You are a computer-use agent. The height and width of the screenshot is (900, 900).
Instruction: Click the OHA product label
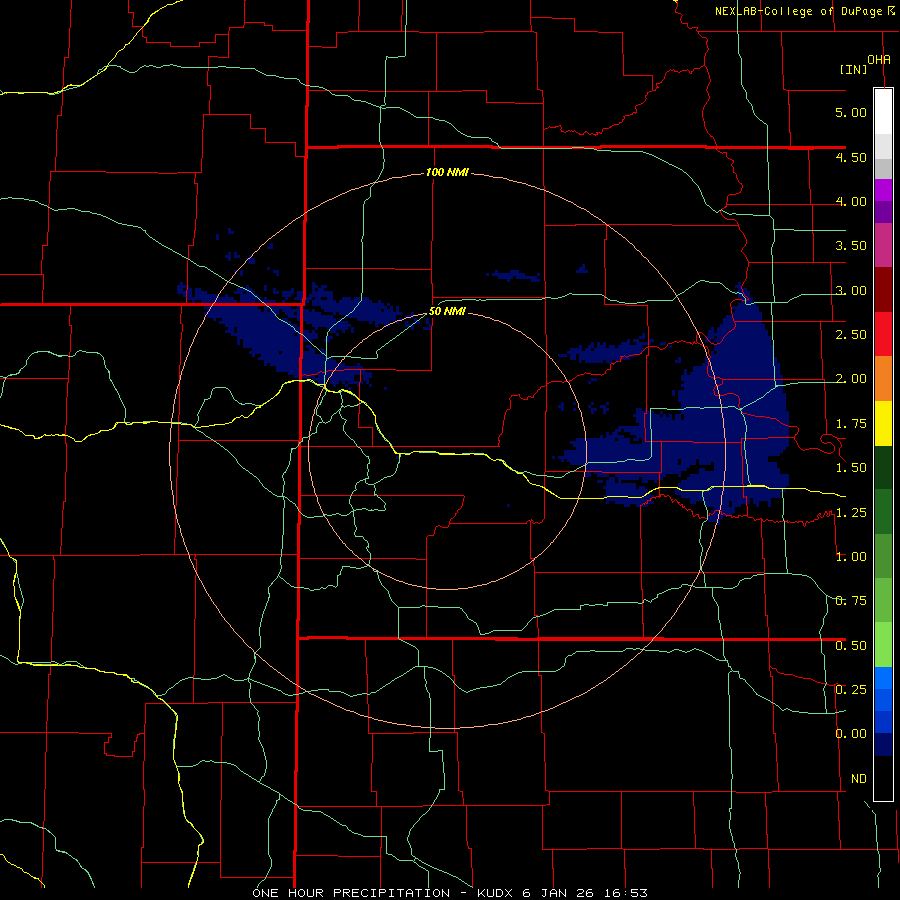(x=879, y=60)
